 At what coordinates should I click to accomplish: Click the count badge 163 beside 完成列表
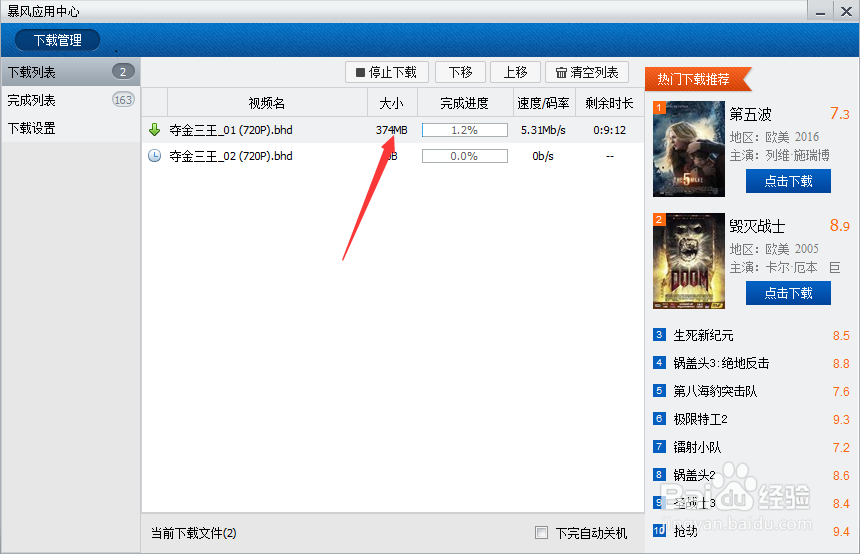123,100
